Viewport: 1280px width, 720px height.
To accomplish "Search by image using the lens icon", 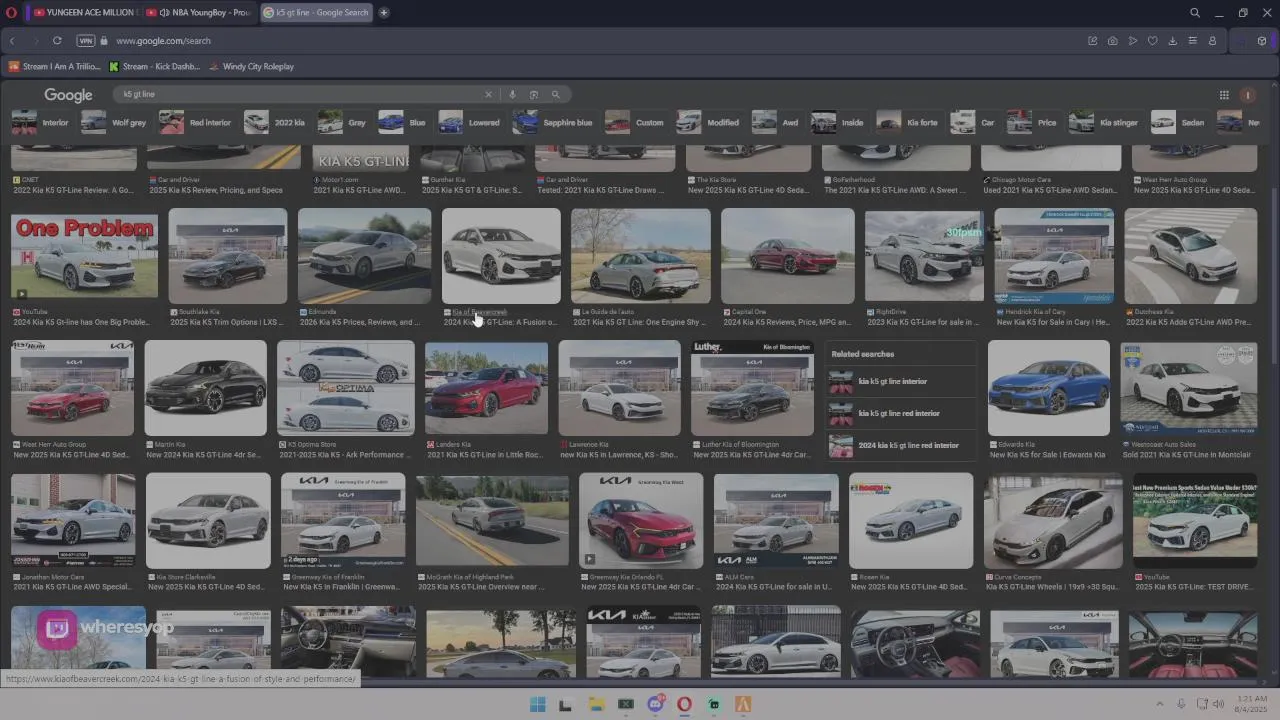I will pos(534,94).
